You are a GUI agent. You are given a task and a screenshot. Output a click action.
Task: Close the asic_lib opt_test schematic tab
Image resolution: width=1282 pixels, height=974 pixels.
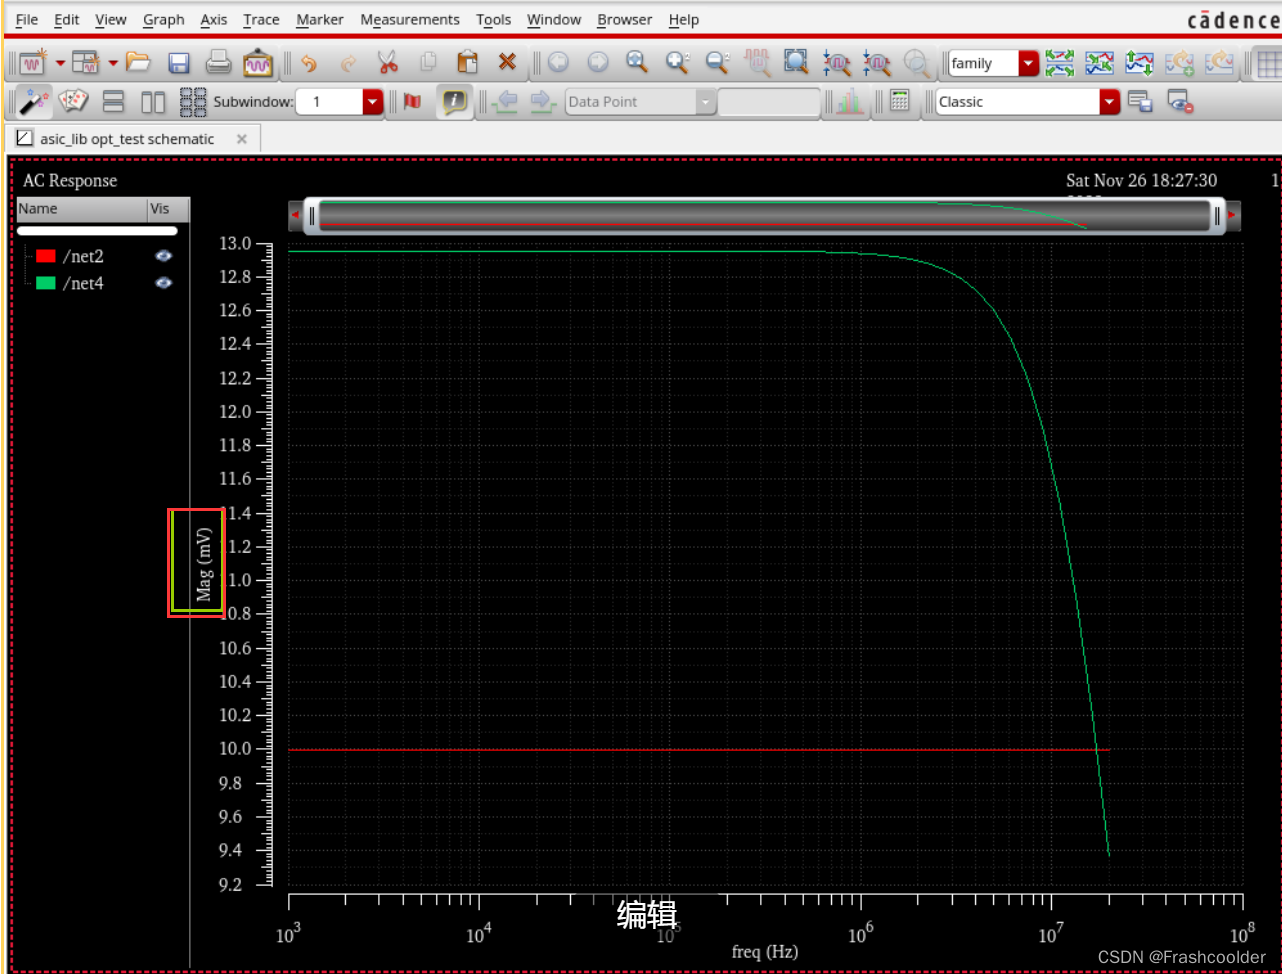pyautogui.click(x=241, y=139)
